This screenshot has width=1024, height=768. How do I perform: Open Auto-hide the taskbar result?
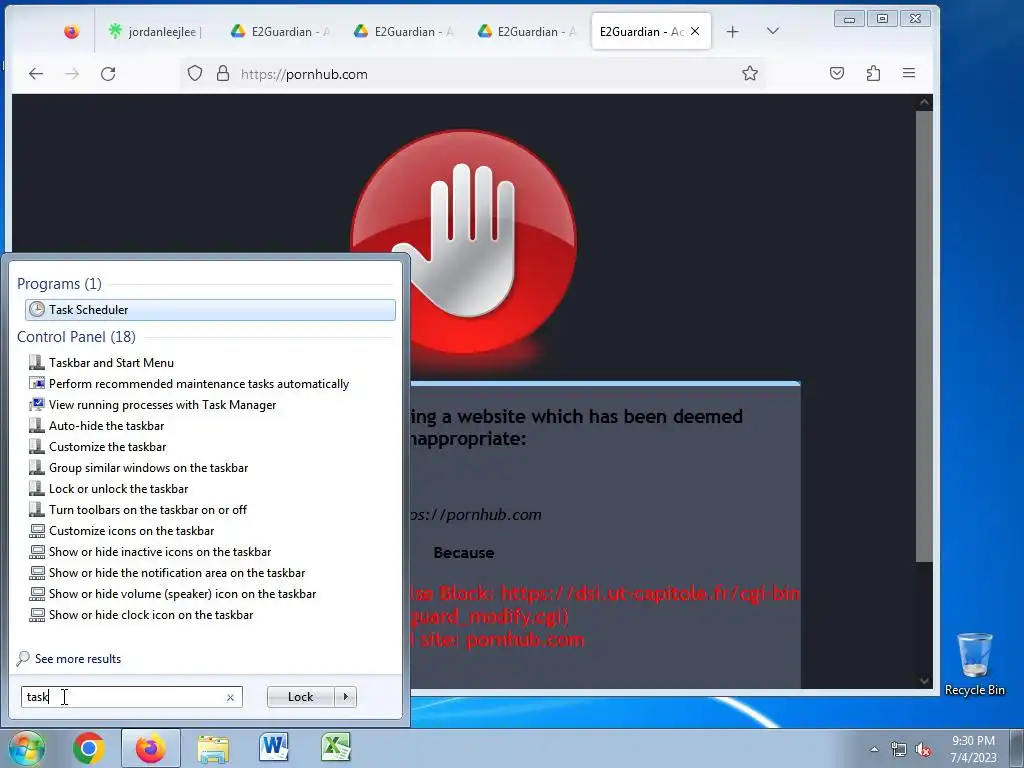106,426
